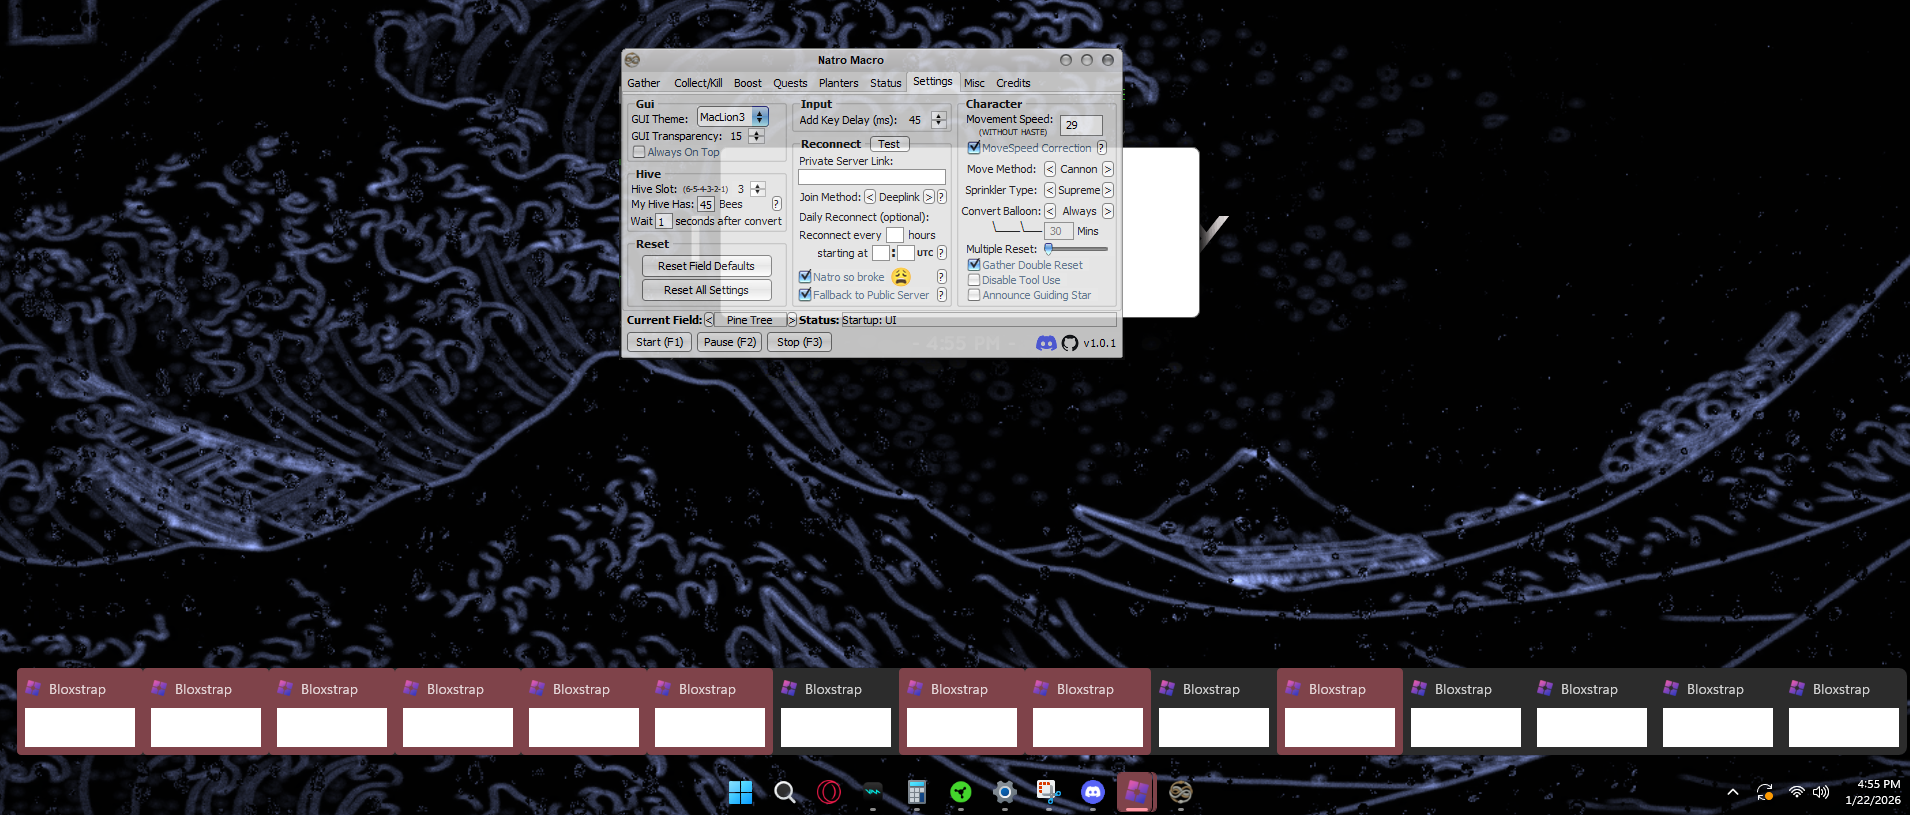Open the Discord app from the taskbar
1910x815 pixels.
tap(1093, 793)
